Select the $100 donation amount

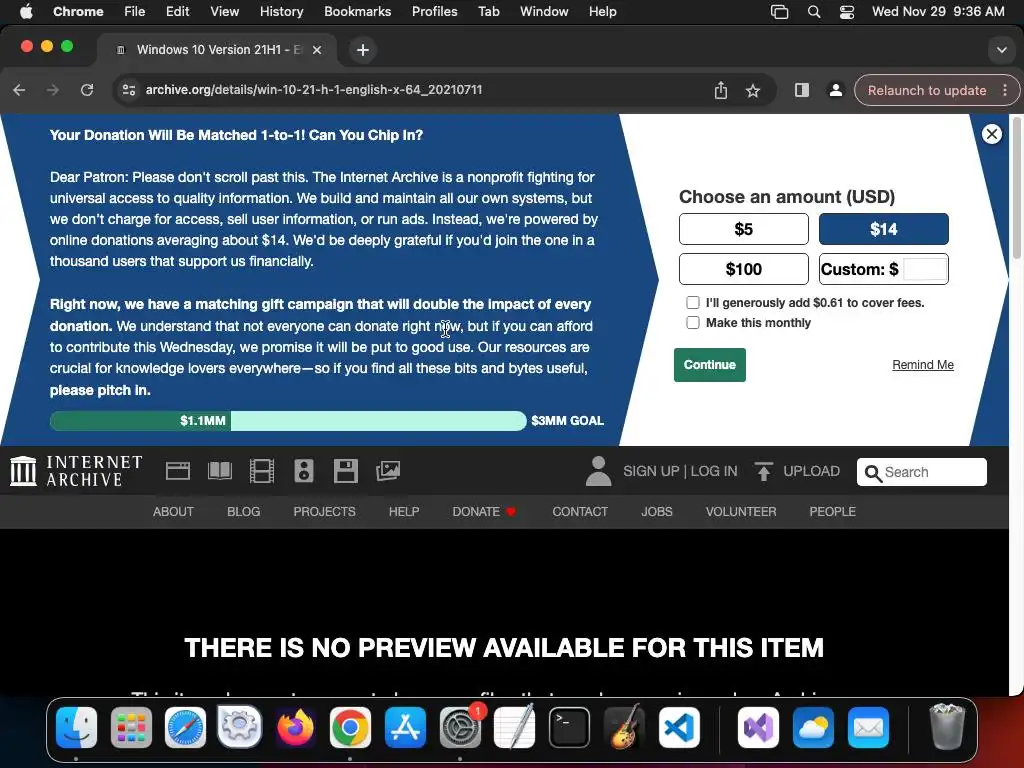pos(744,269)
